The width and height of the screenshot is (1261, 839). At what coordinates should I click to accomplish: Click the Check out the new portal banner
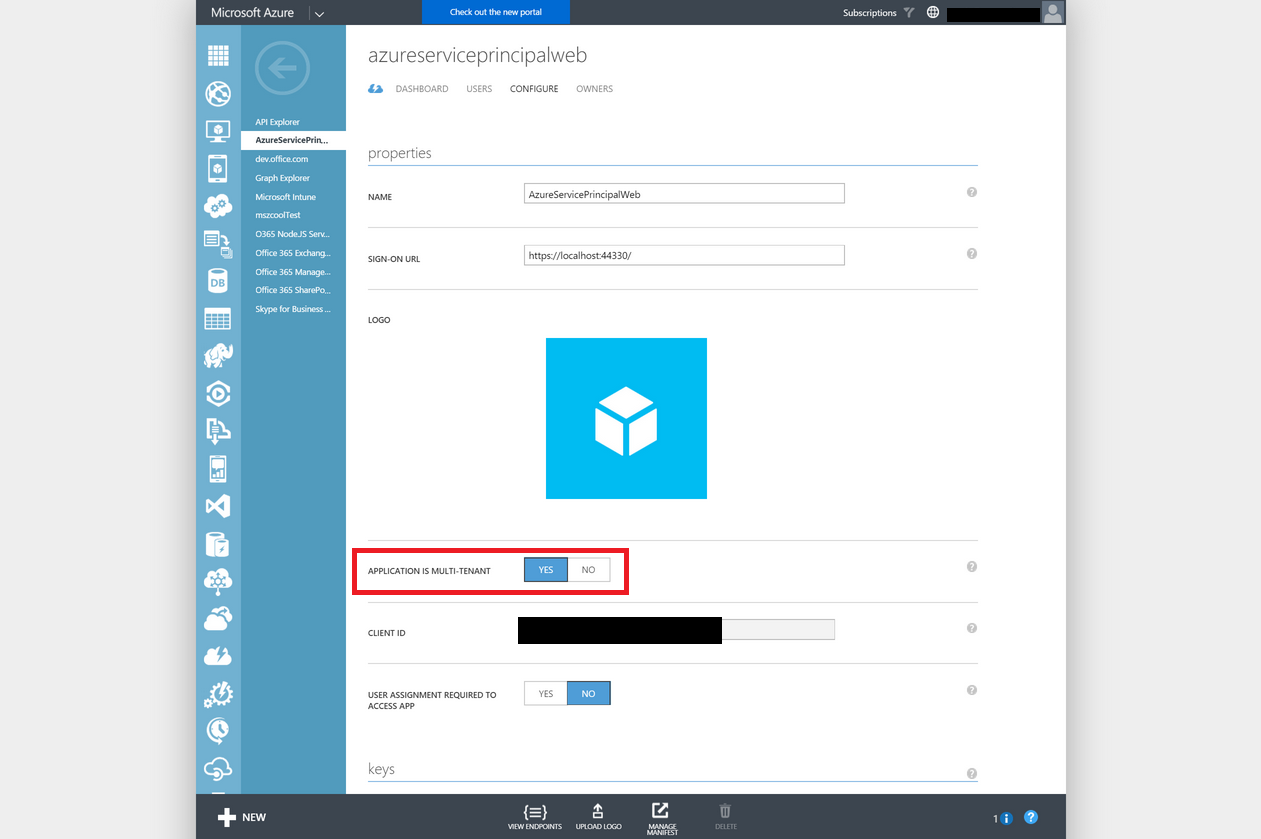pos(496,12)
